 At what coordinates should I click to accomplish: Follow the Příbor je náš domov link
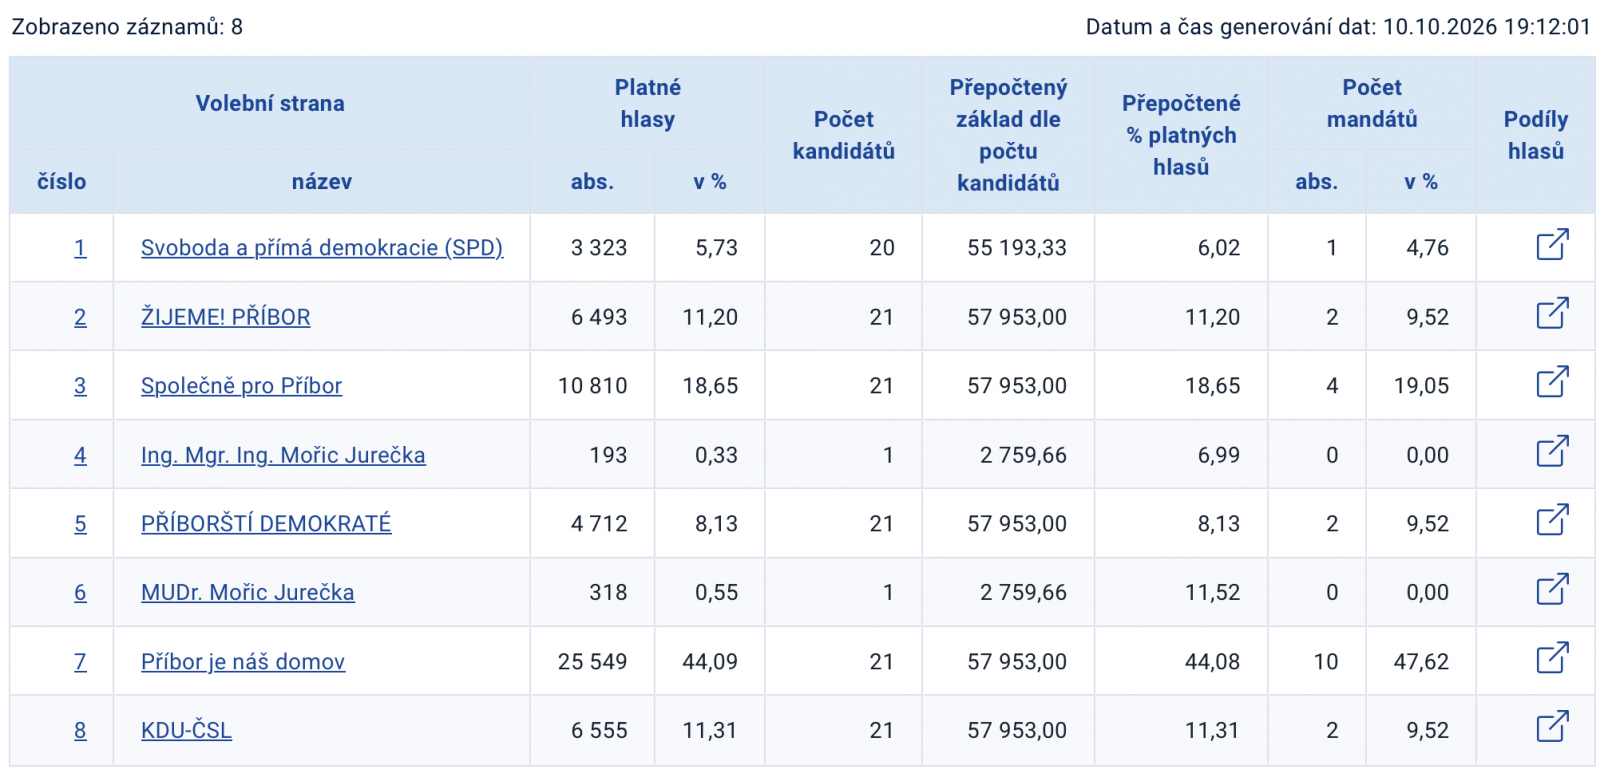[x=243, y=662]
